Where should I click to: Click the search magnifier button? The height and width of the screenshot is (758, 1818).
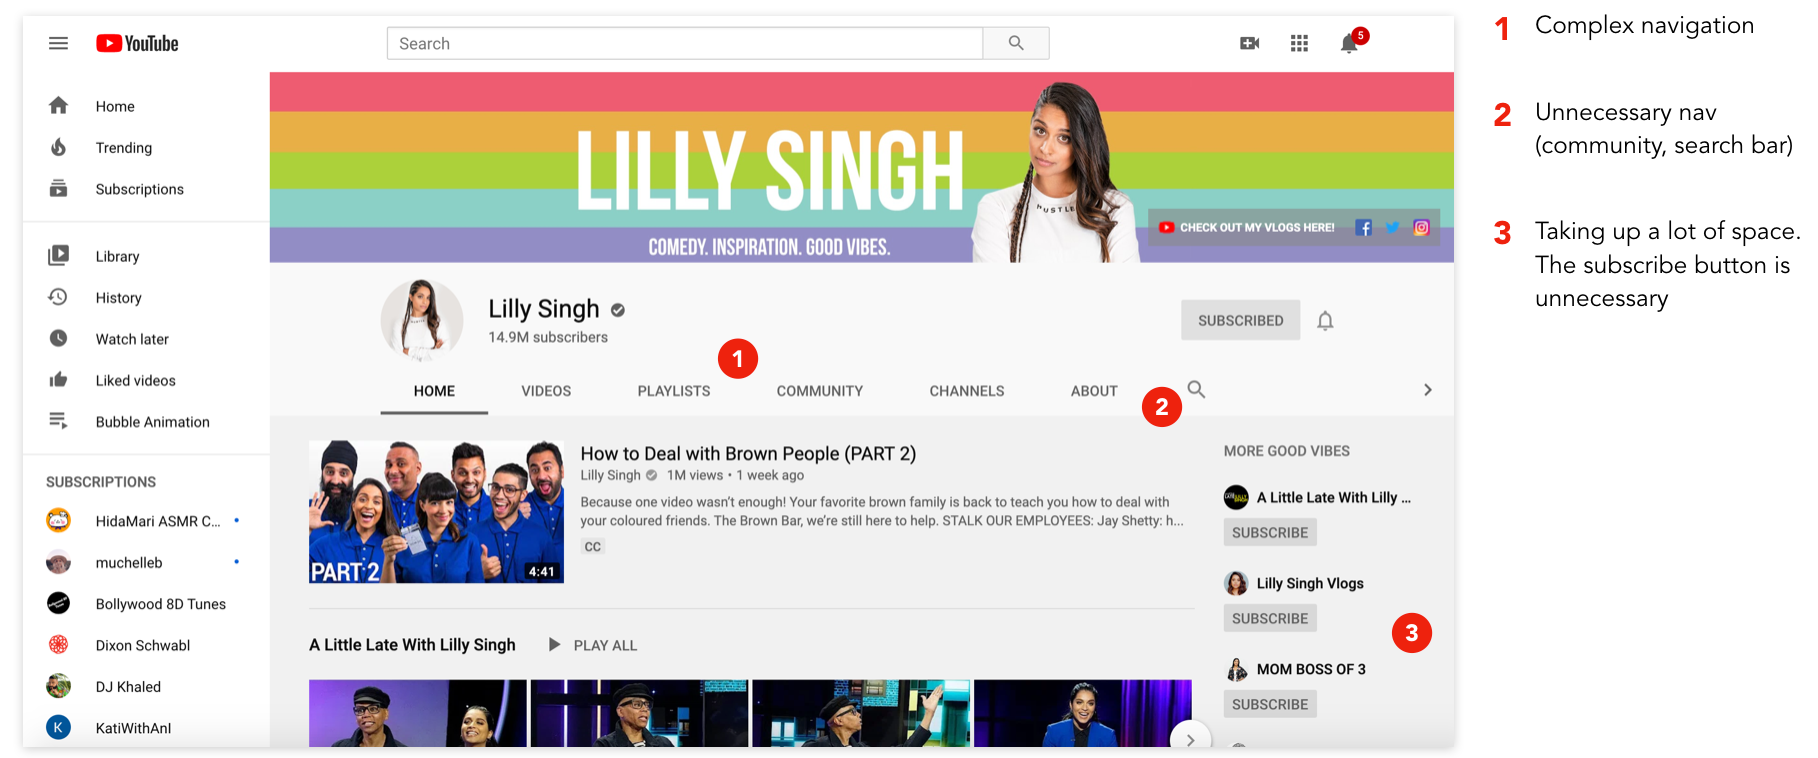point(1016,43)
